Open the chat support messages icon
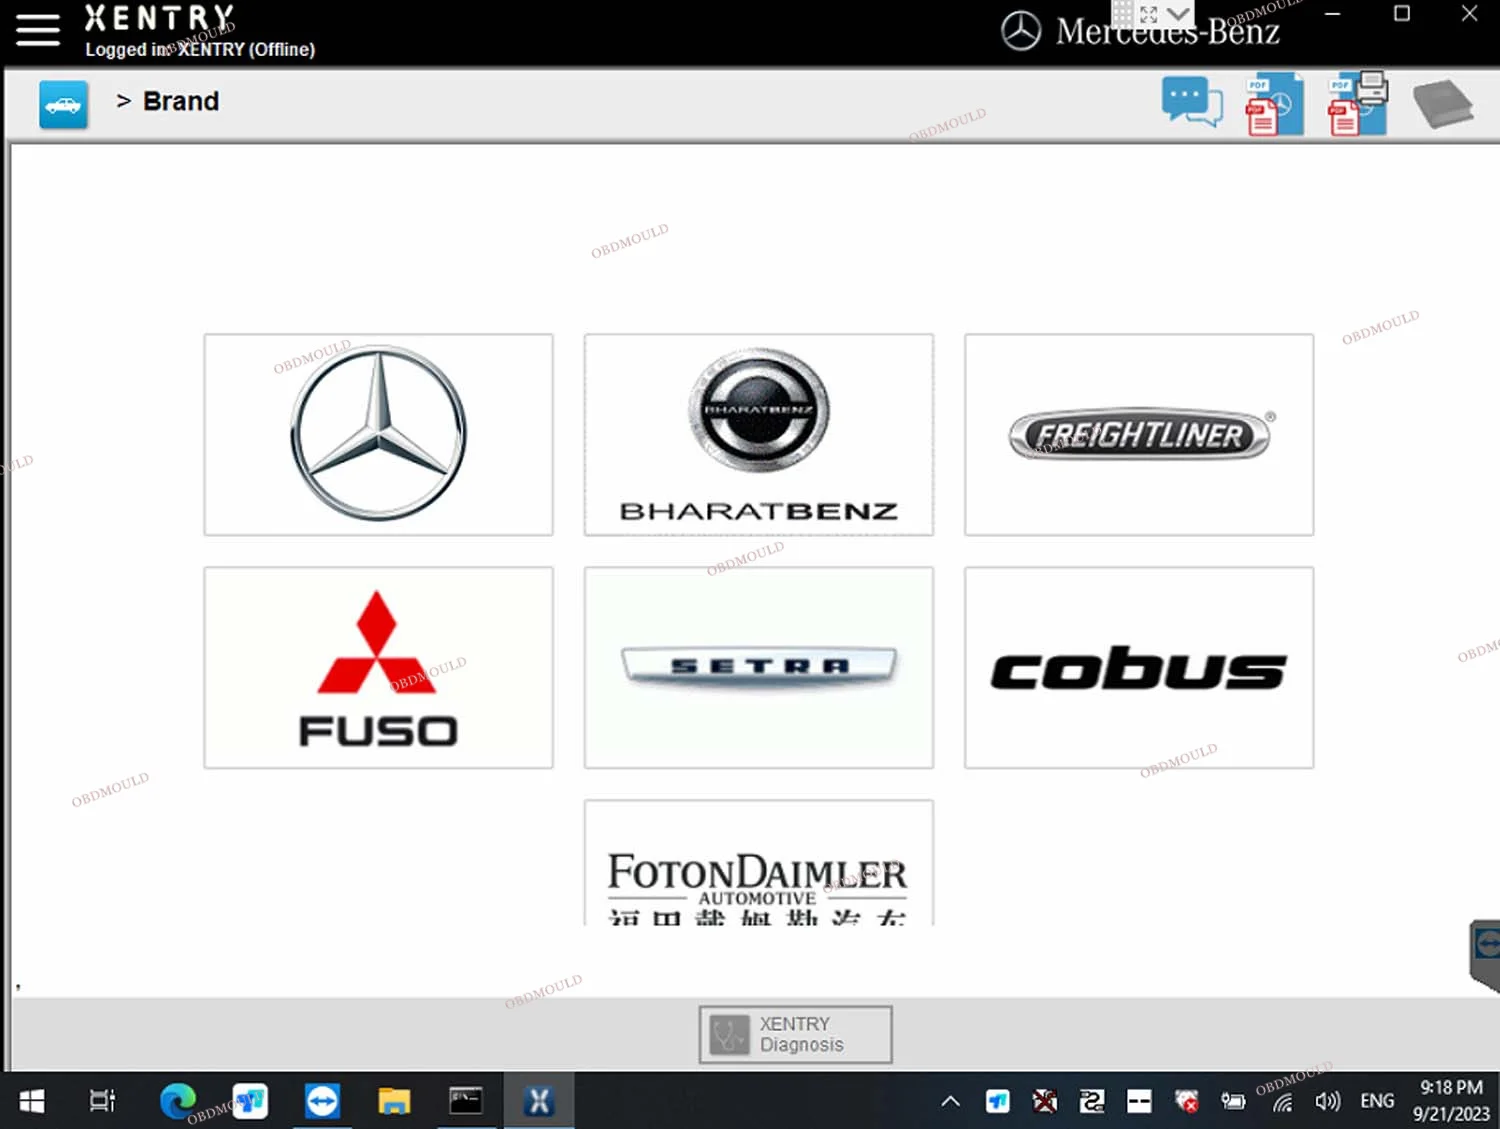The image size is (1500, 1129). (1191, 103)
